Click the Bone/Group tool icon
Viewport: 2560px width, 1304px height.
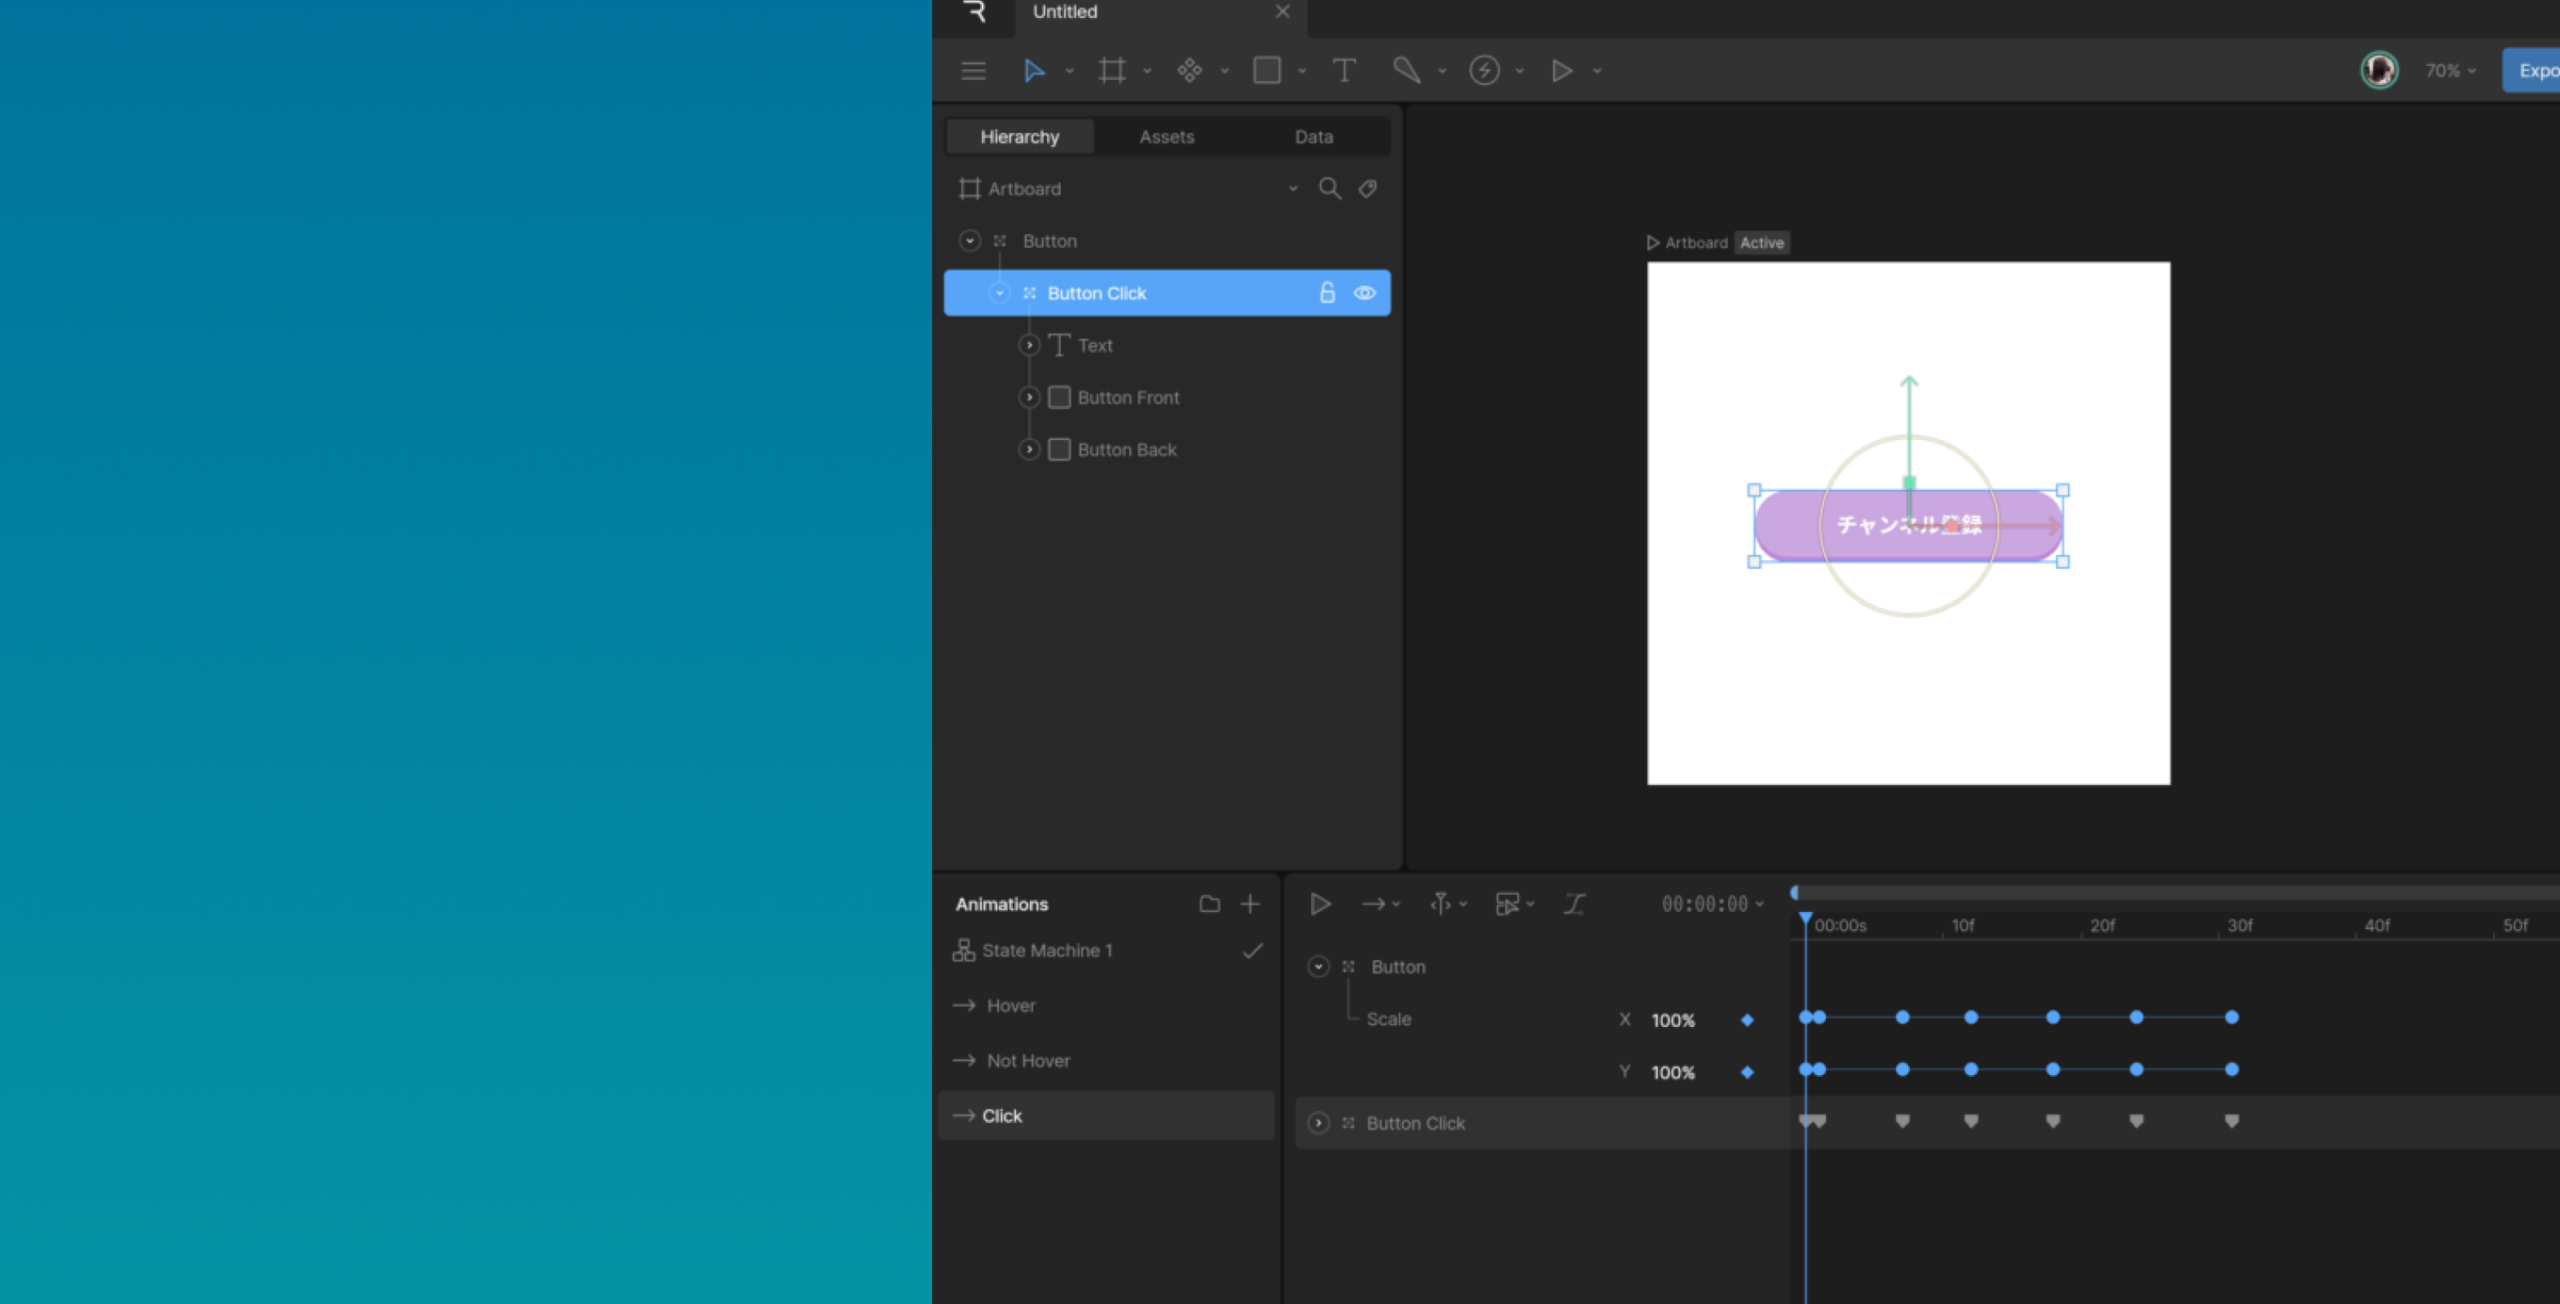(x=1189, y=70)
